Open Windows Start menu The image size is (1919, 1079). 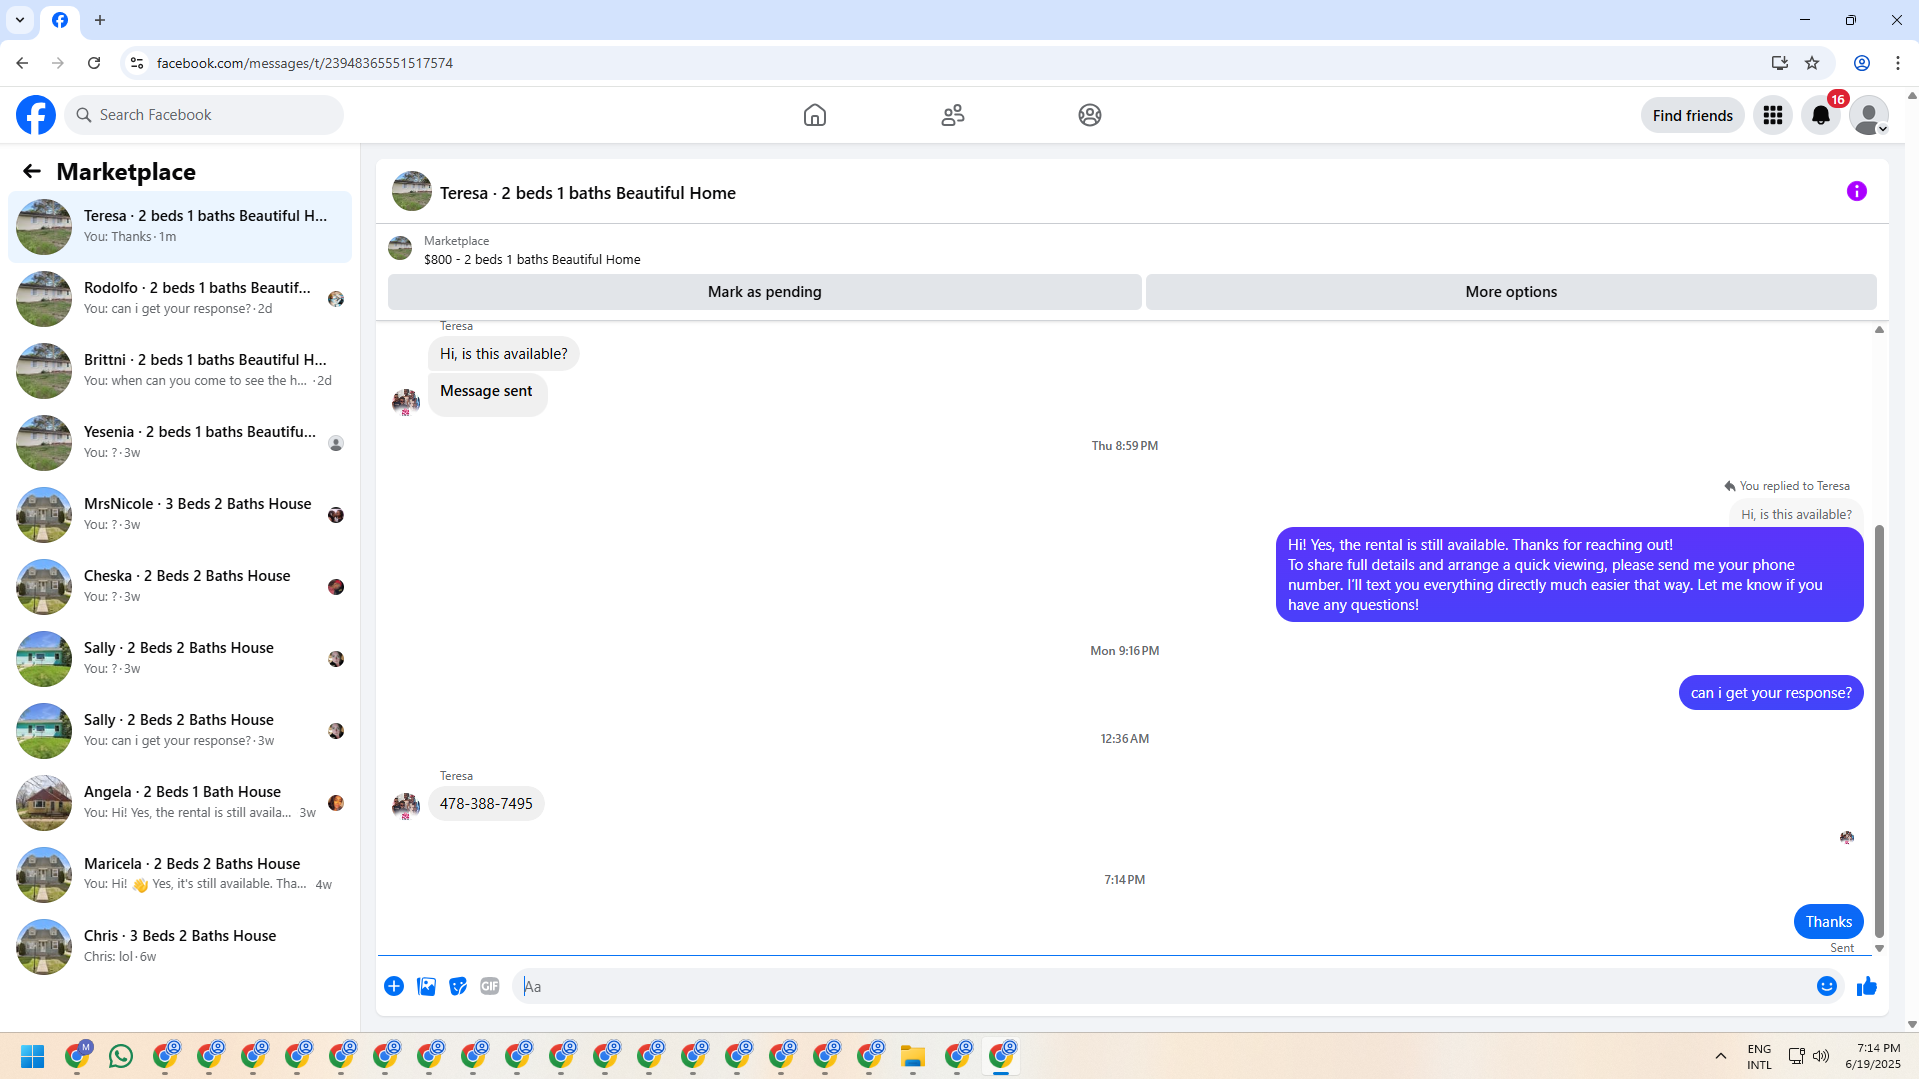click(x=33, y=1057)
